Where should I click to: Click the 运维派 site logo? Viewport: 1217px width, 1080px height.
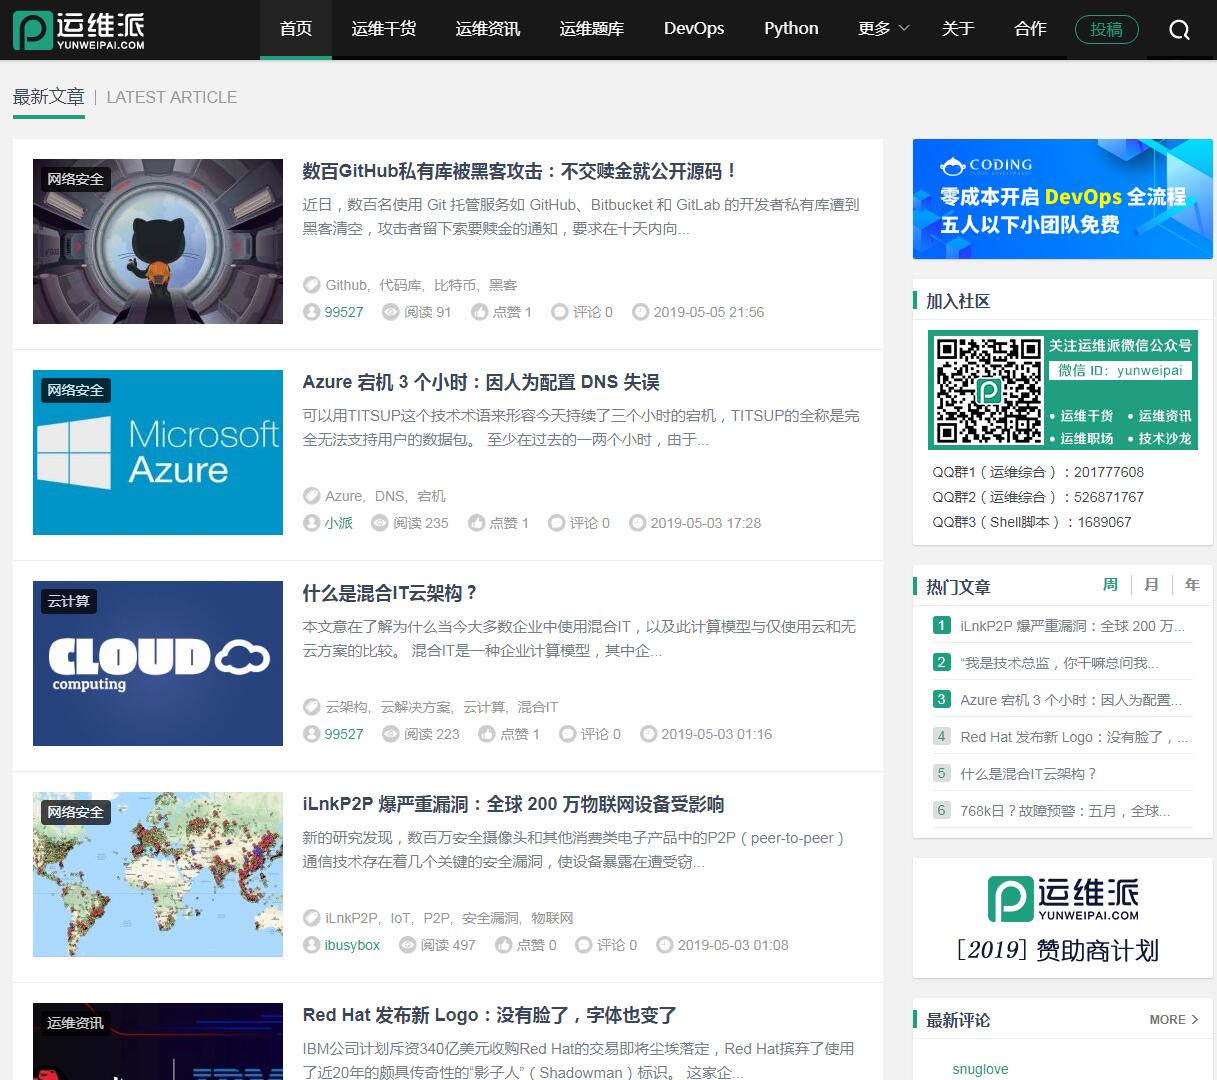pos(80,30)
